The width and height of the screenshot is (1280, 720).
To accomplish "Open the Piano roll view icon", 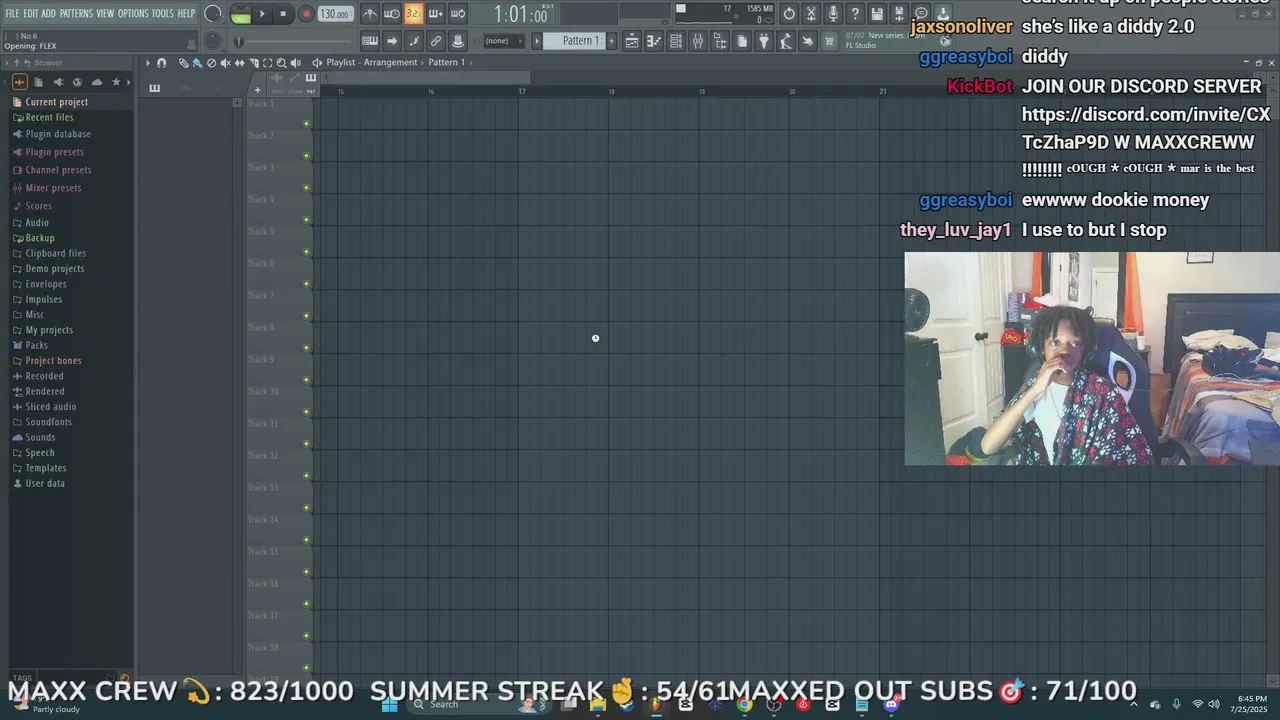I will tap(654, 41).
